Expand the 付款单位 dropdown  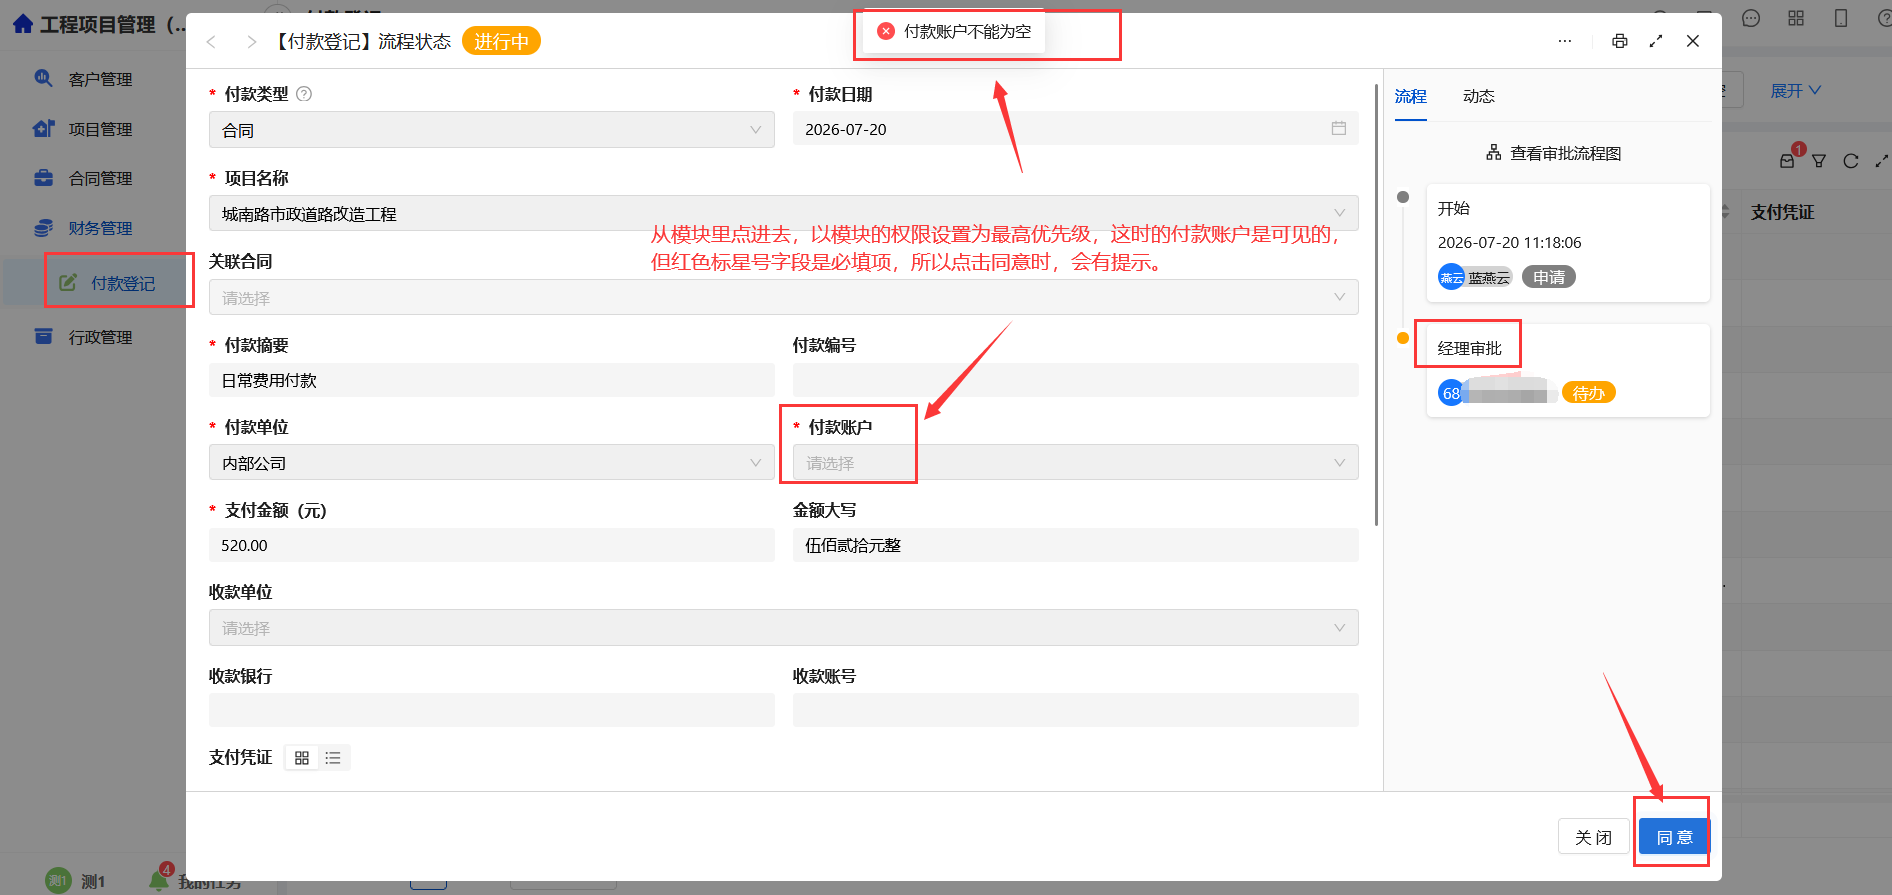point(492,463)
